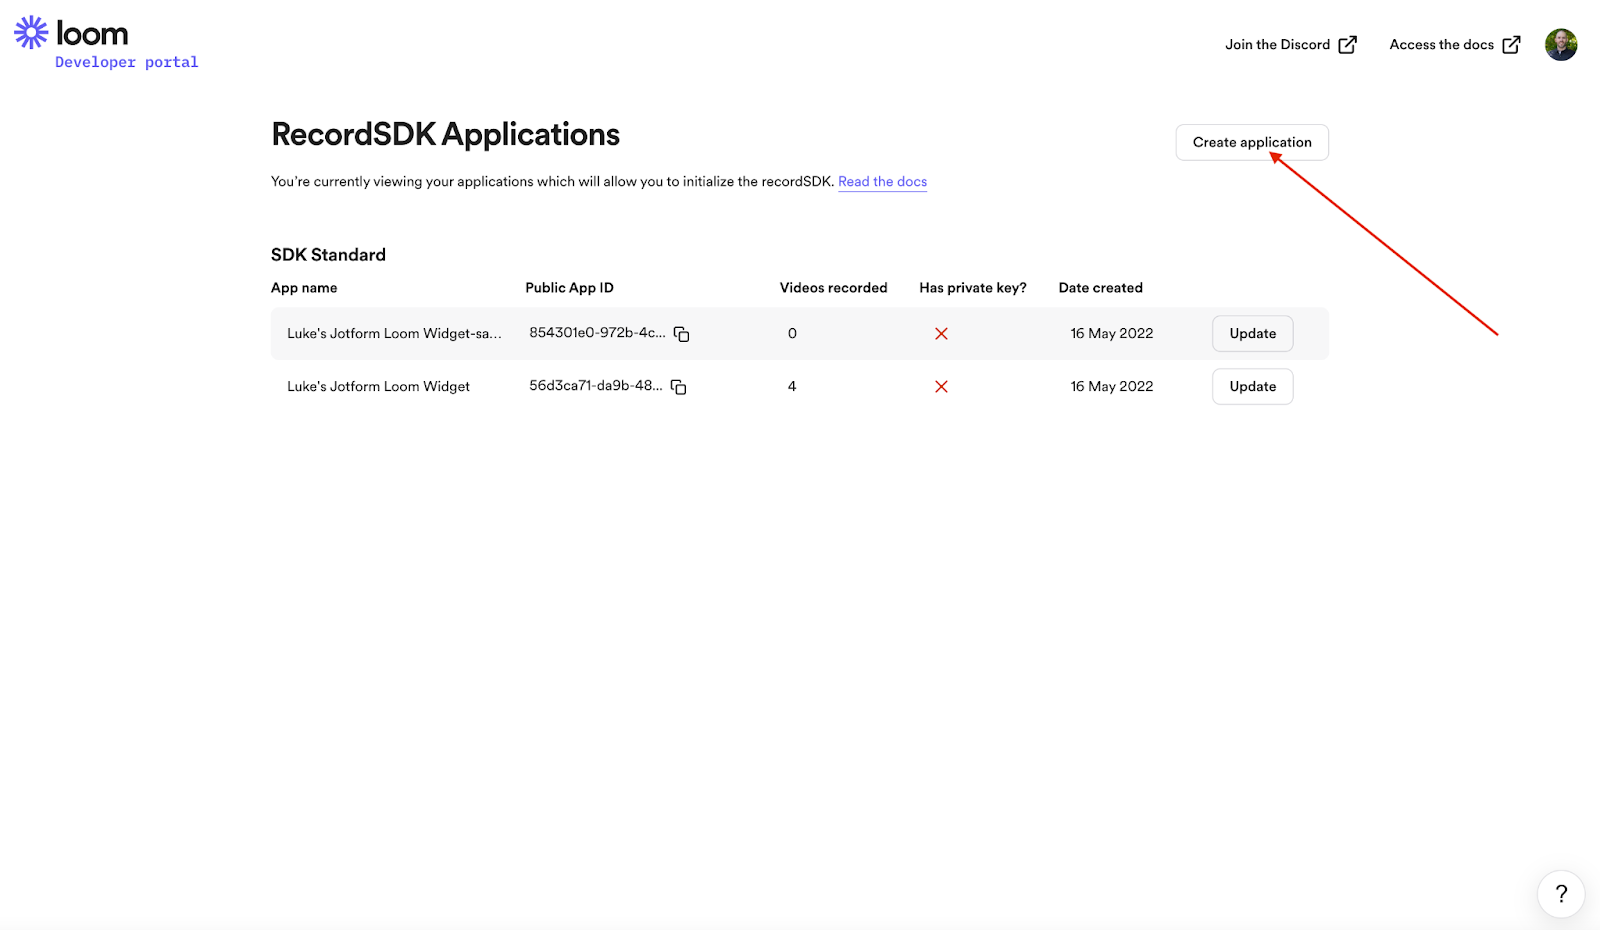
Task: Click the external-link icon beside Access the docs
Action: pos(1512,45)
